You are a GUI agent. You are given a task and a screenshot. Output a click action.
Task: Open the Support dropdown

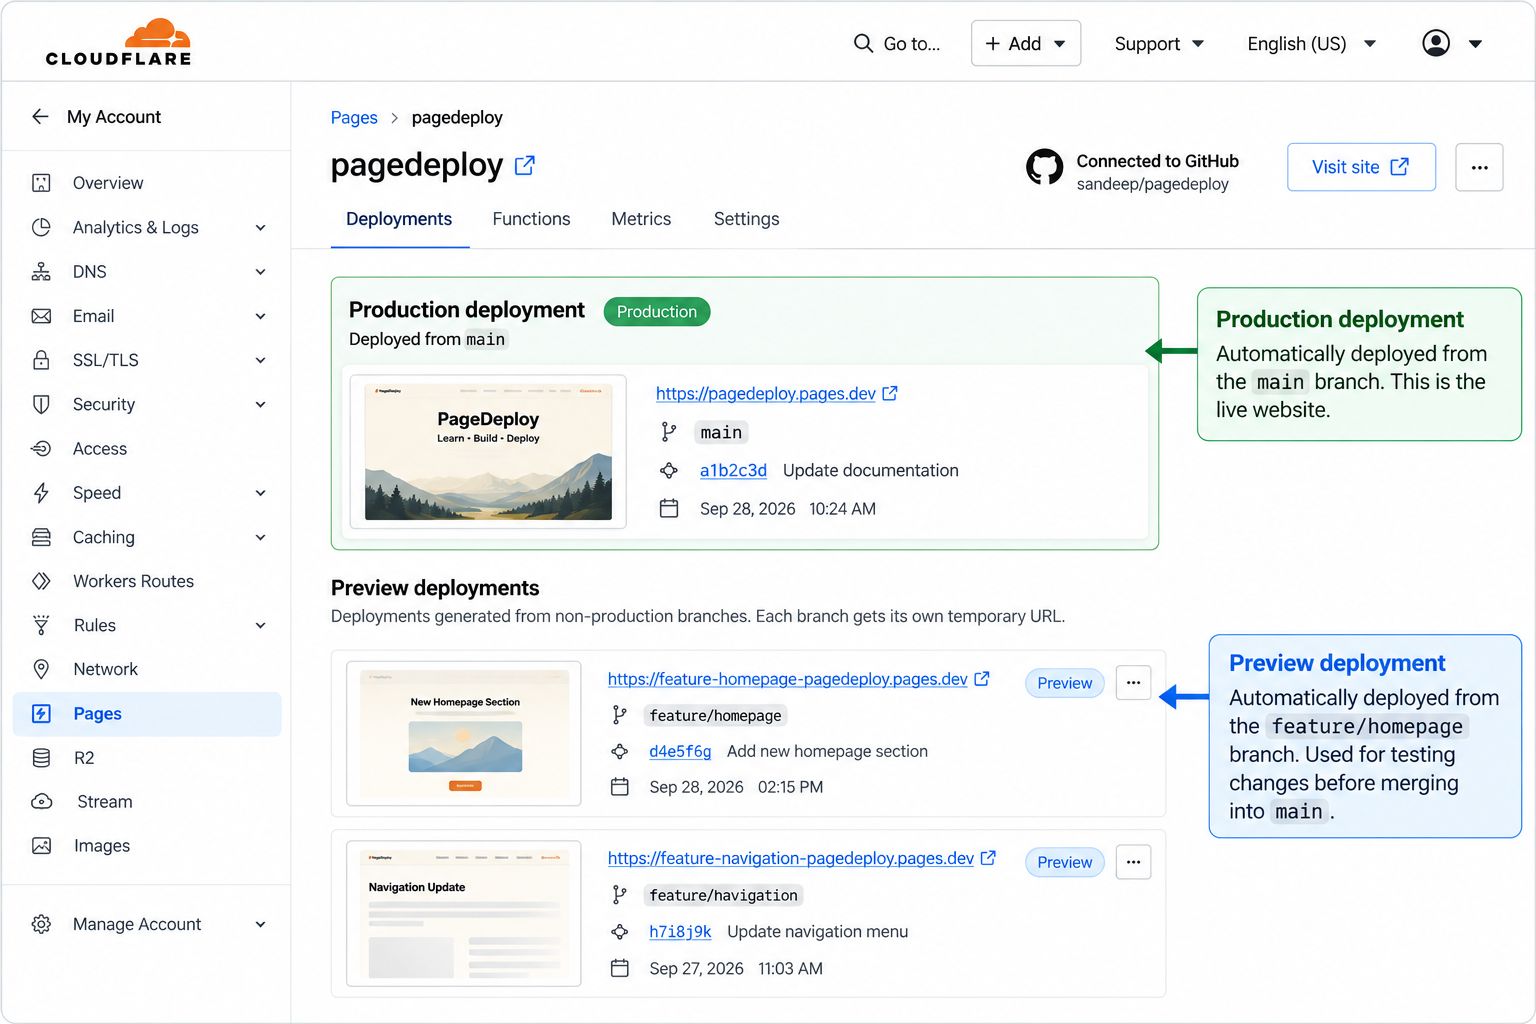1159,43
